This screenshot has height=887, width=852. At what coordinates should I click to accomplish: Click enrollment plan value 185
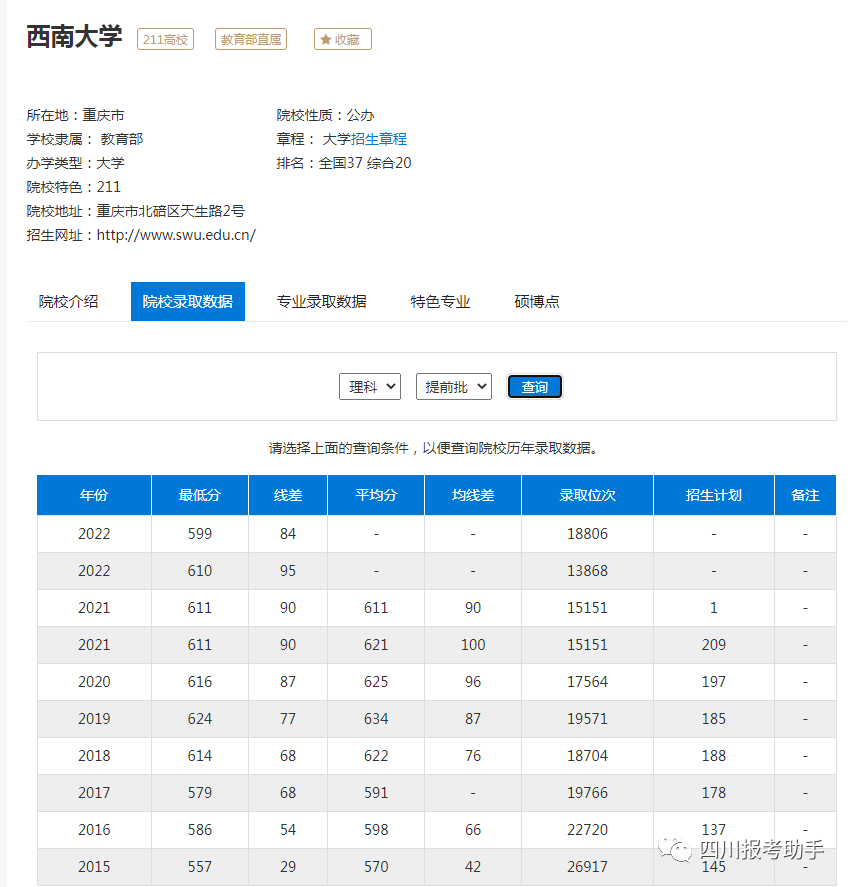714,718
